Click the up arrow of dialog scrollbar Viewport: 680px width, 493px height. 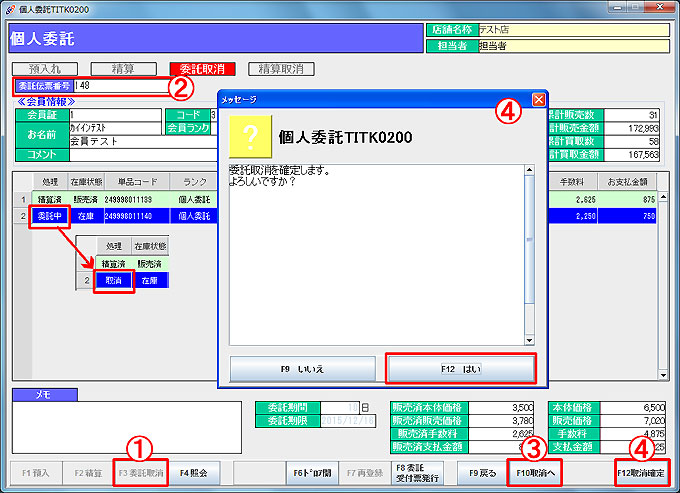point(529,170)
